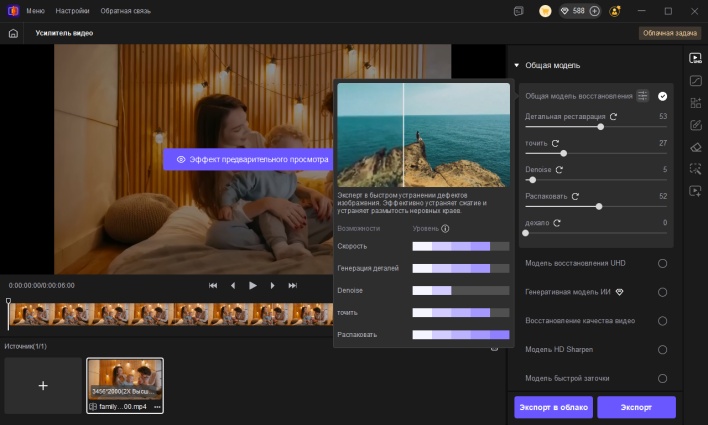The height and width of the screenshot is (425, 708).
Task: Select the Генеративная модель ИИ option
Action: coord(662,292)
